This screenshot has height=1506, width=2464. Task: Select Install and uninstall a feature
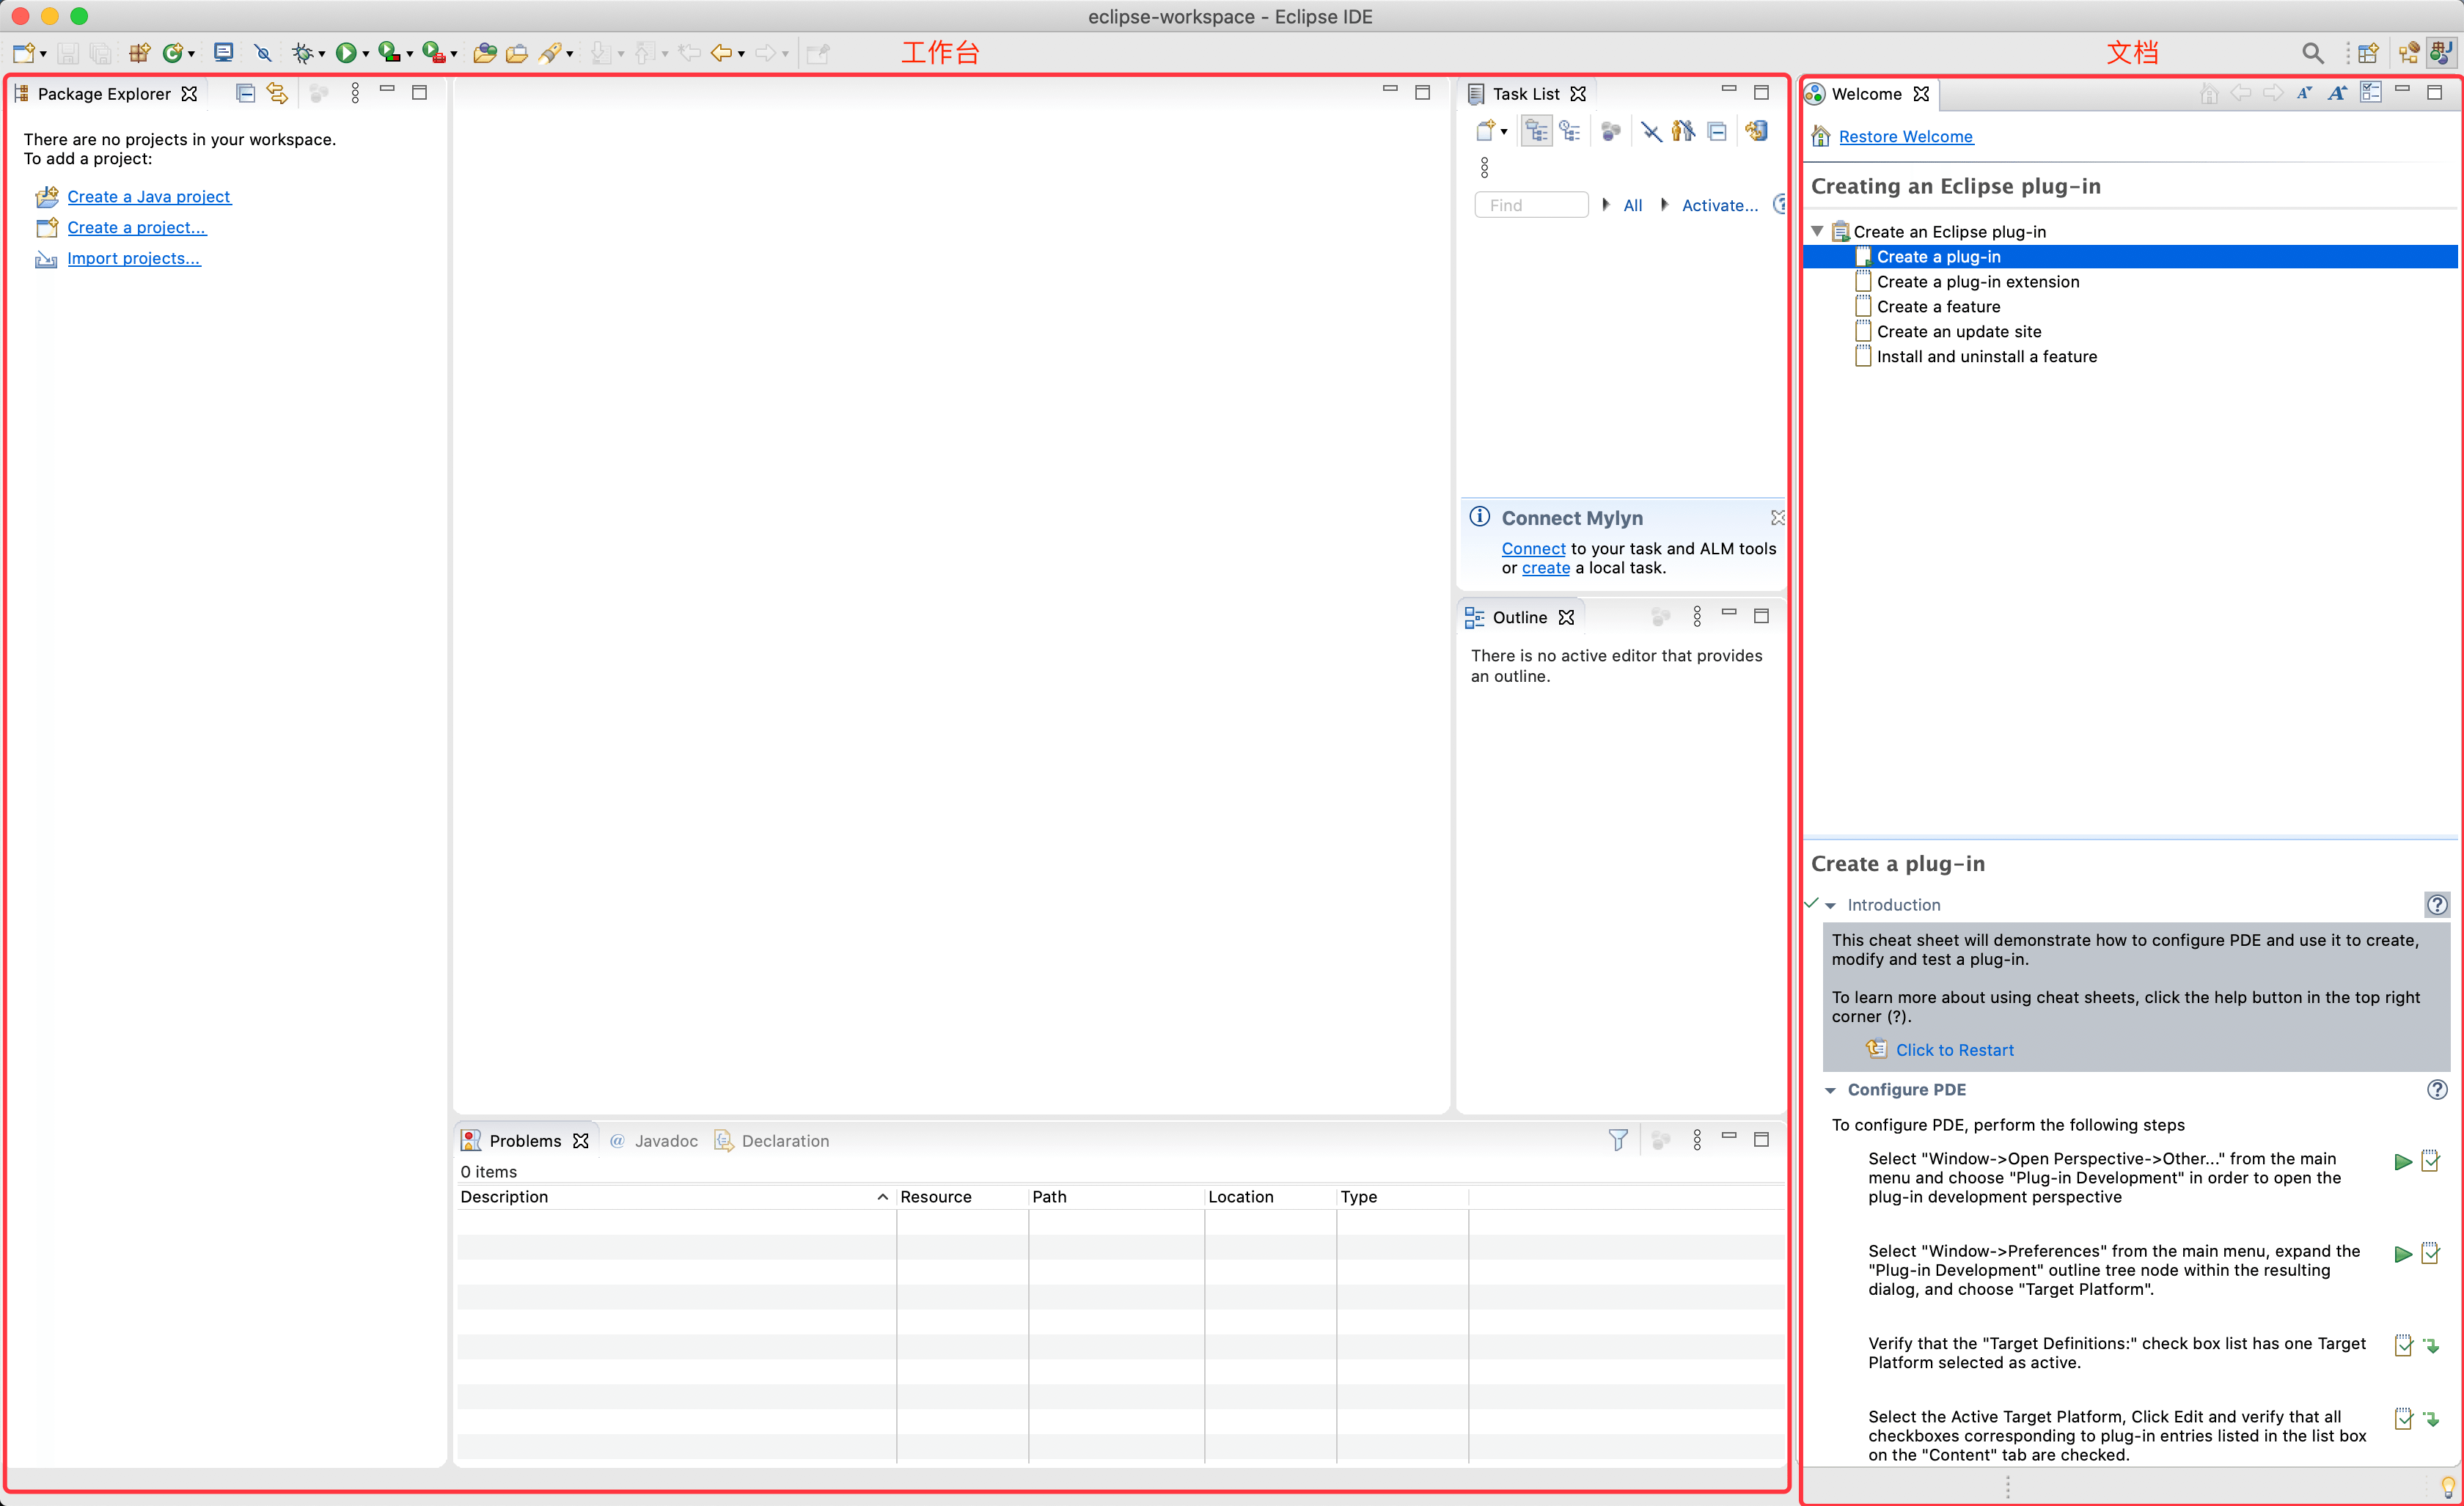pos(1987,356)
